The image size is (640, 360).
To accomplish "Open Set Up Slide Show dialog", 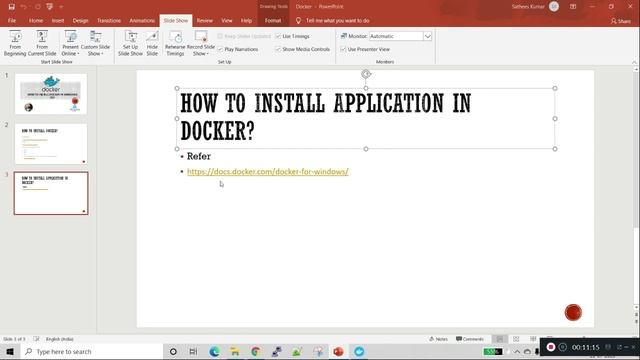I will tap(131, 43).
